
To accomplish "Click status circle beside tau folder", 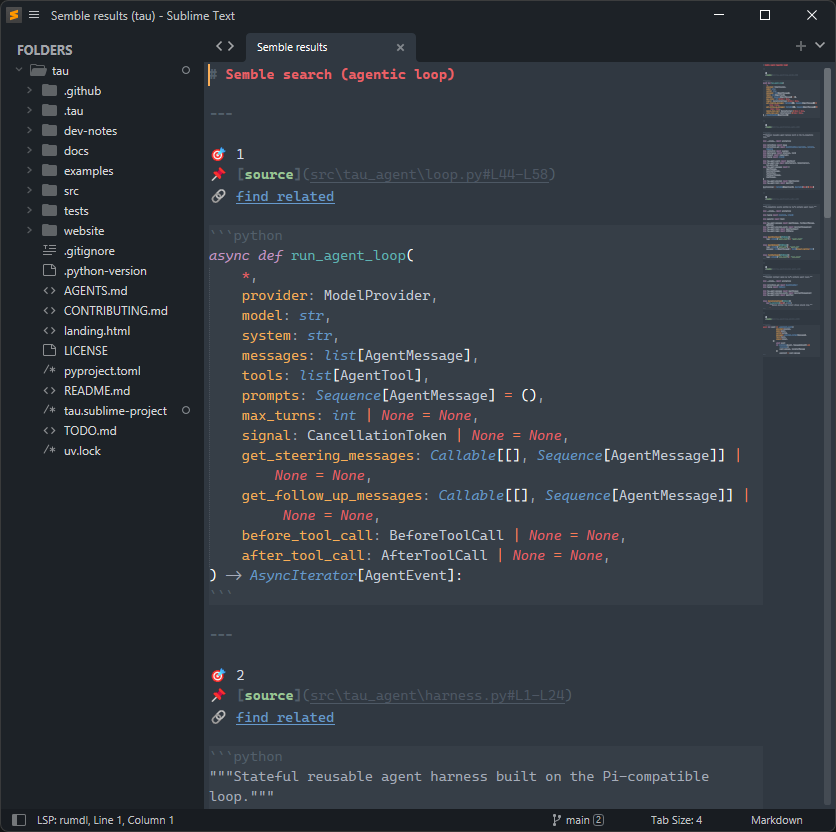I will [x=186, y=70].
